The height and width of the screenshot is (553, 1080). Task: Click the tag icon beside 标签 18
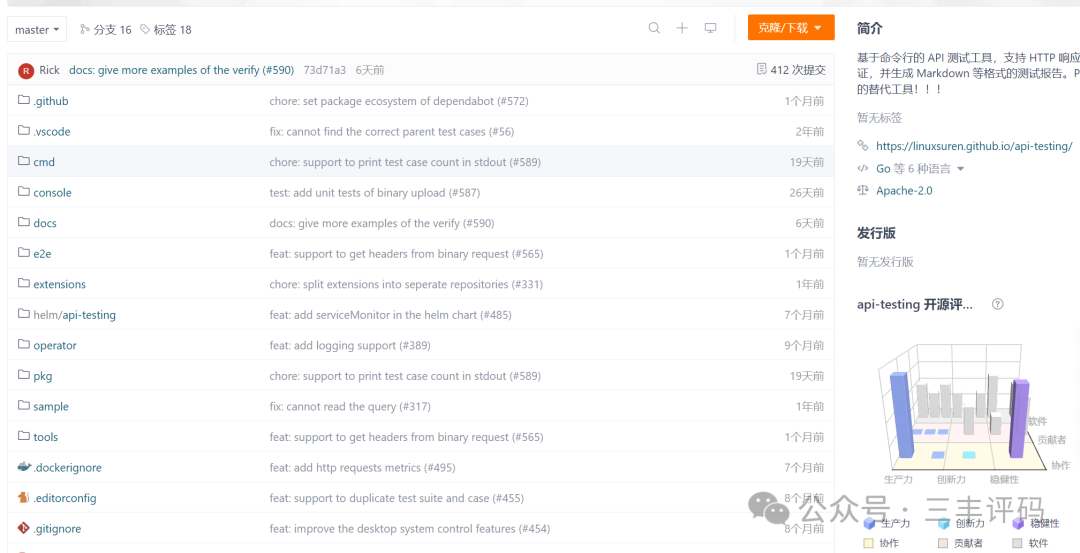[x=145, y=29]
